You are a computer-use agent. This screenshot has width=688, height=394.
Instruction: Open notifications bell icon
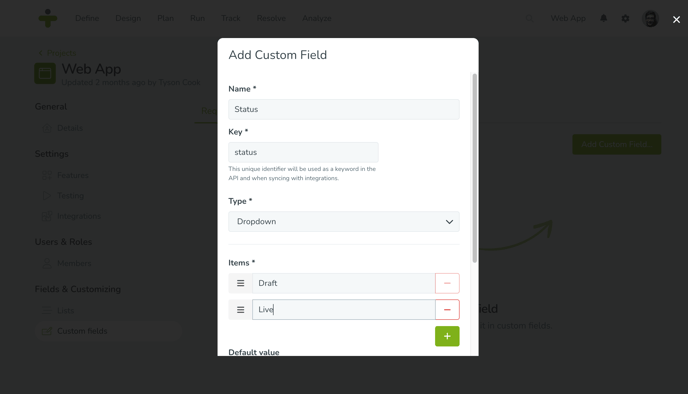click(x=603, y=18)
